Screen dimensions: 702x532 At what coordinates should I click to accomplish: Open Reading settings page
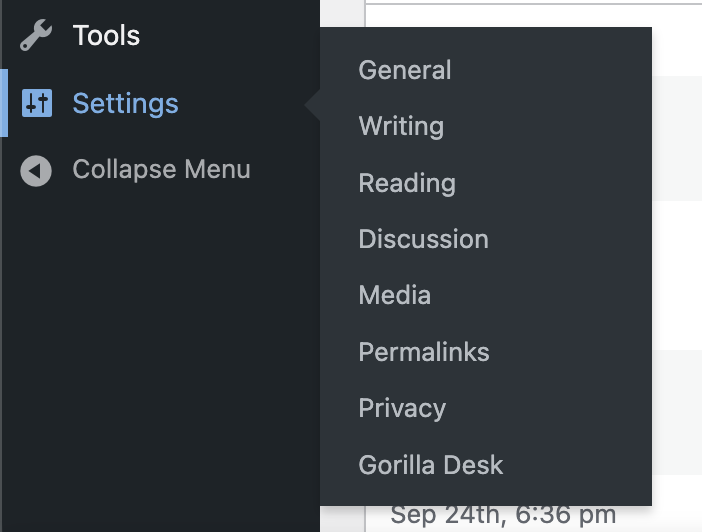point(407,183)
